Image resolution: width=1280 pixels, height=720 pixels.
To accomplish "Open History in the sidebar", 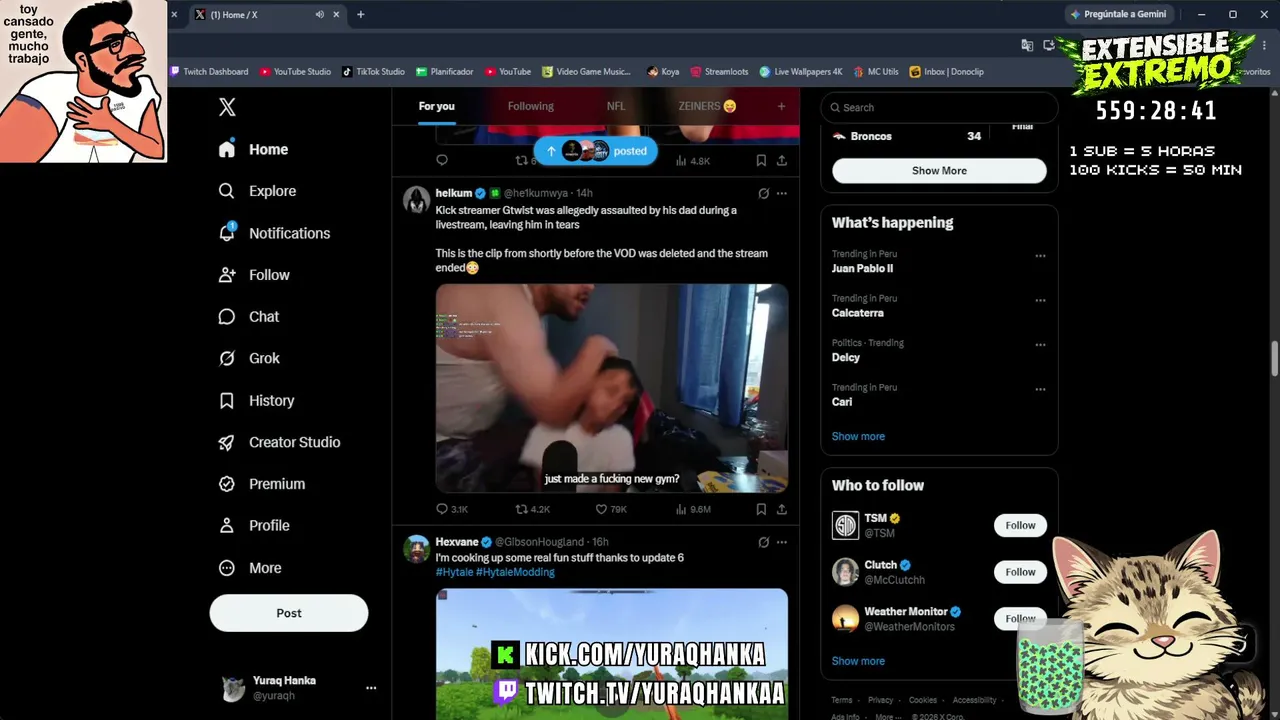I will click(256, 400).
